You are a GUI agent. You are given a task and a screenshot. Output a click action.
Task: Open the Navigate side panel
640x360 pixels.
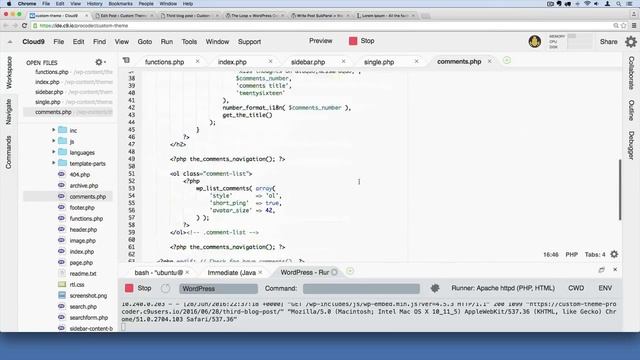pos(9,111)
